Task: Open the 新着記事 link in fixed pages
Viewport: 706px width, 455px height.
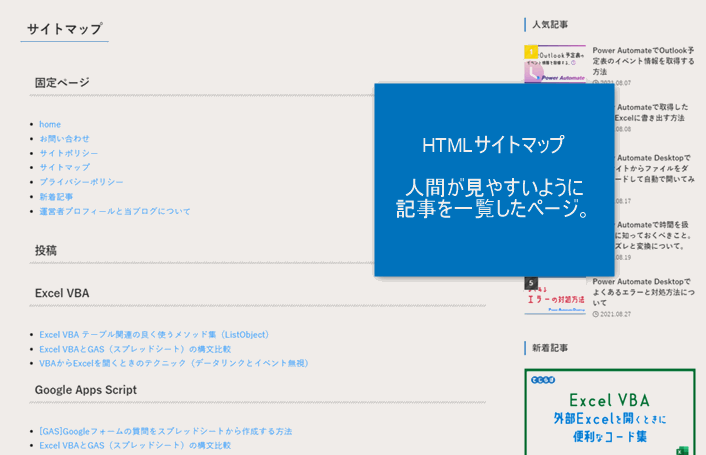Action: click(x=56, y=197)
